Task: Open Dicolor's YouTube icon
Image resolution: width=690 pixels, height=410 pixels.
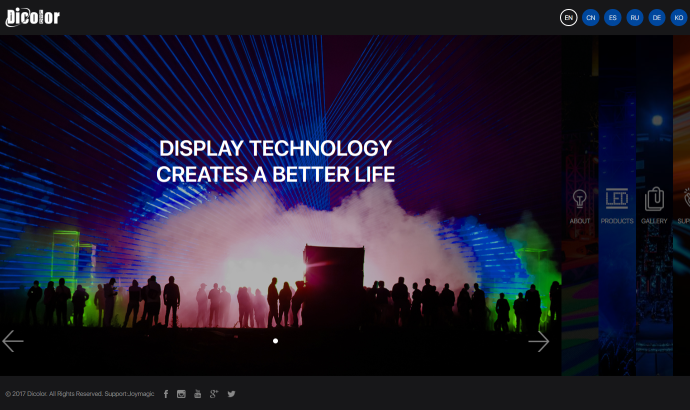Action: [198, 394]
